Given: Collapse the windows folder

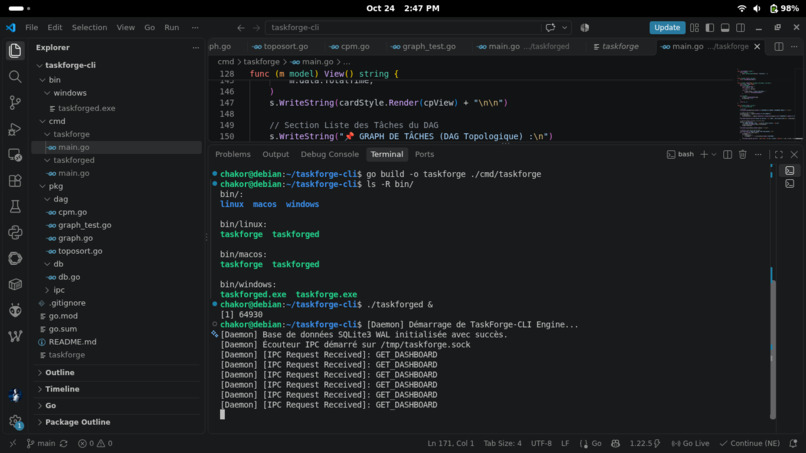Looking at the screenshot, I should (47, 93).
